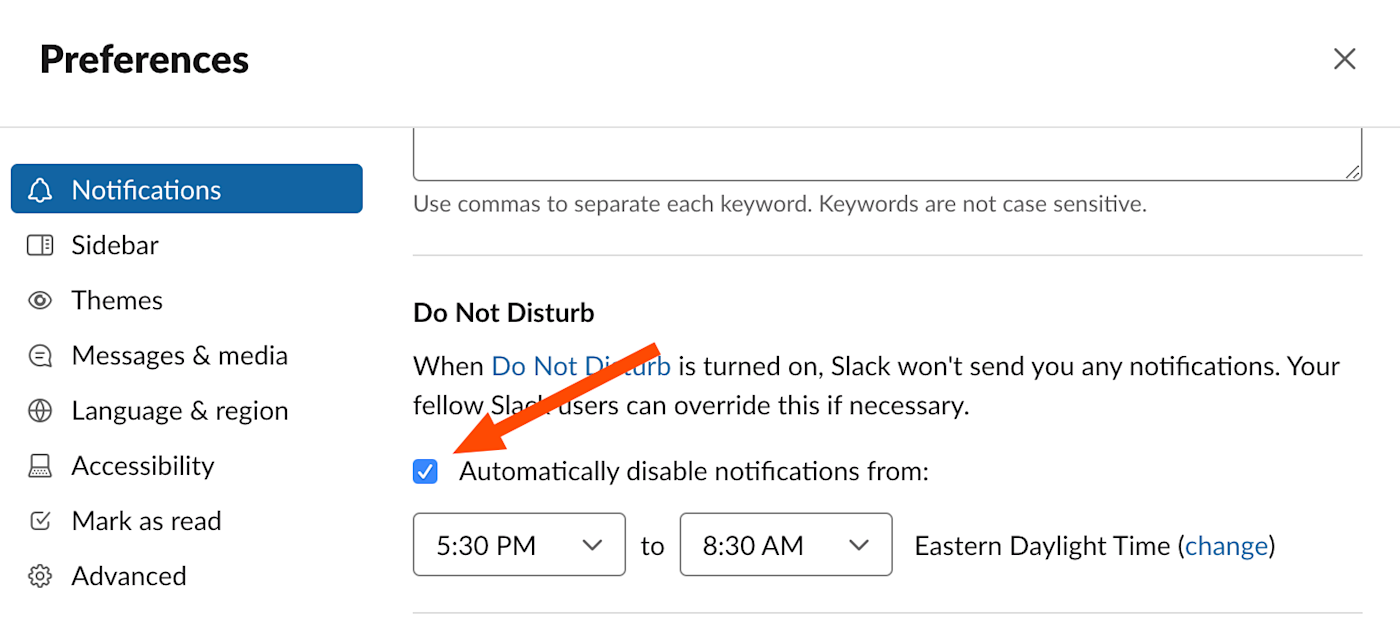Viewport: 1400px width, 644px height.
Task: Open the Advanced preferences section
Action: tap(128, 574)
